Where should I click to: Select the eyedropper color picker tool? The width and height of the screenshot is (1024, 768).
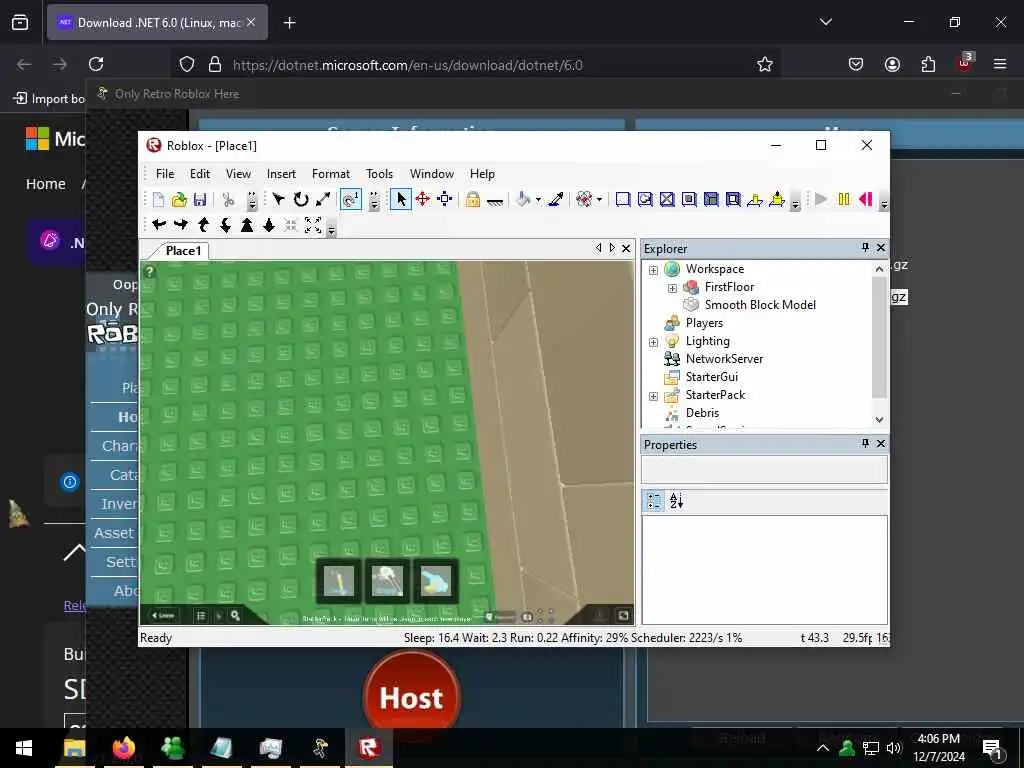pyautogui.click(x=556, y=200)
